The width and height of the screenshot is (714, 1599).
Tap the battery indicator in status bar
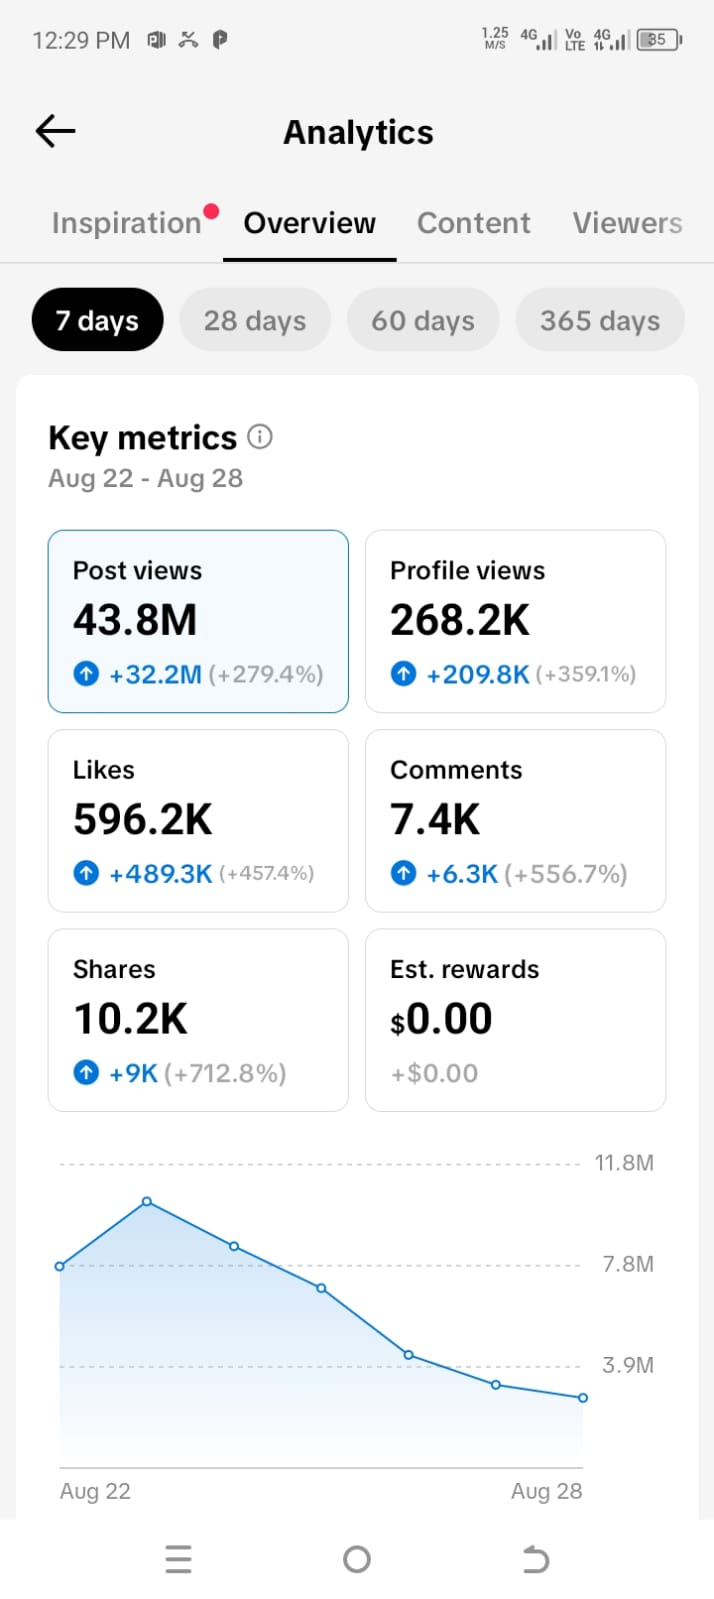point(660,40)
